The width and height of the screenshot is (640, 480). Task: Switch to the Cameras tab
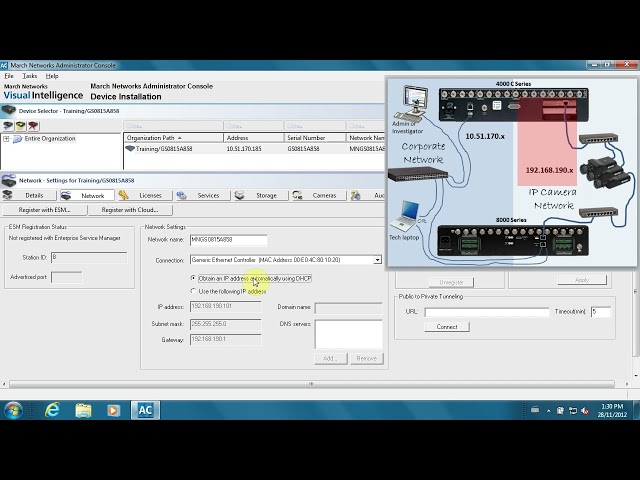point(319,196)
